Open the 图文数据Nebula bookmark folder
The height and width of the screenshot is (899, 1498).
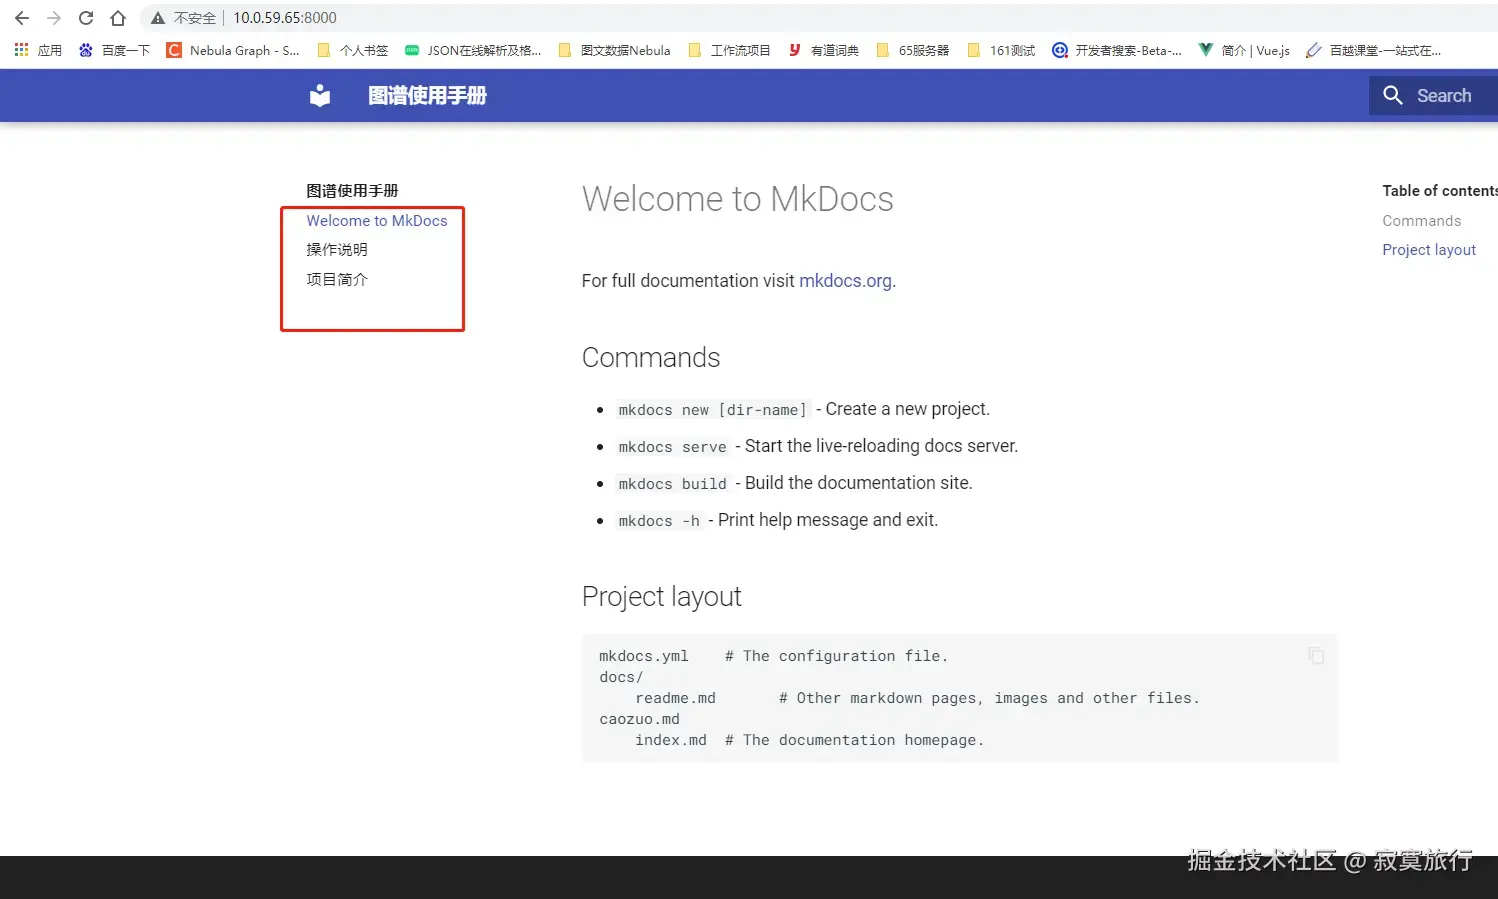614,50
